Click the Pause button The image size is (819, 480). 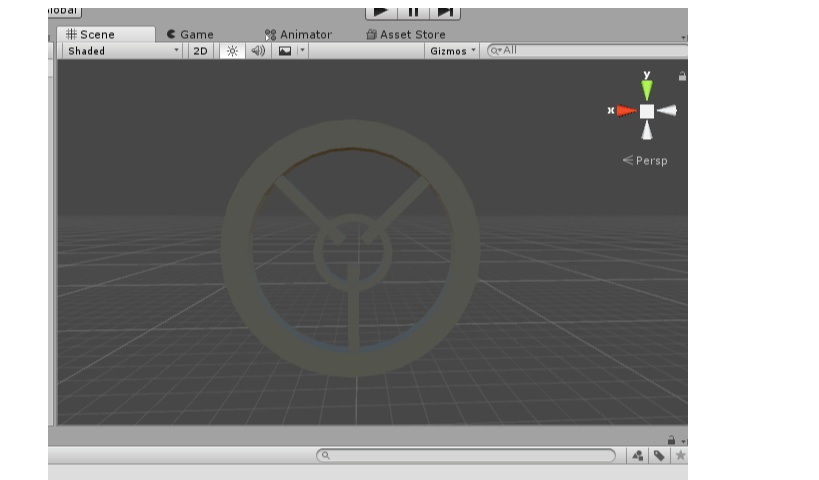(413, 13)
